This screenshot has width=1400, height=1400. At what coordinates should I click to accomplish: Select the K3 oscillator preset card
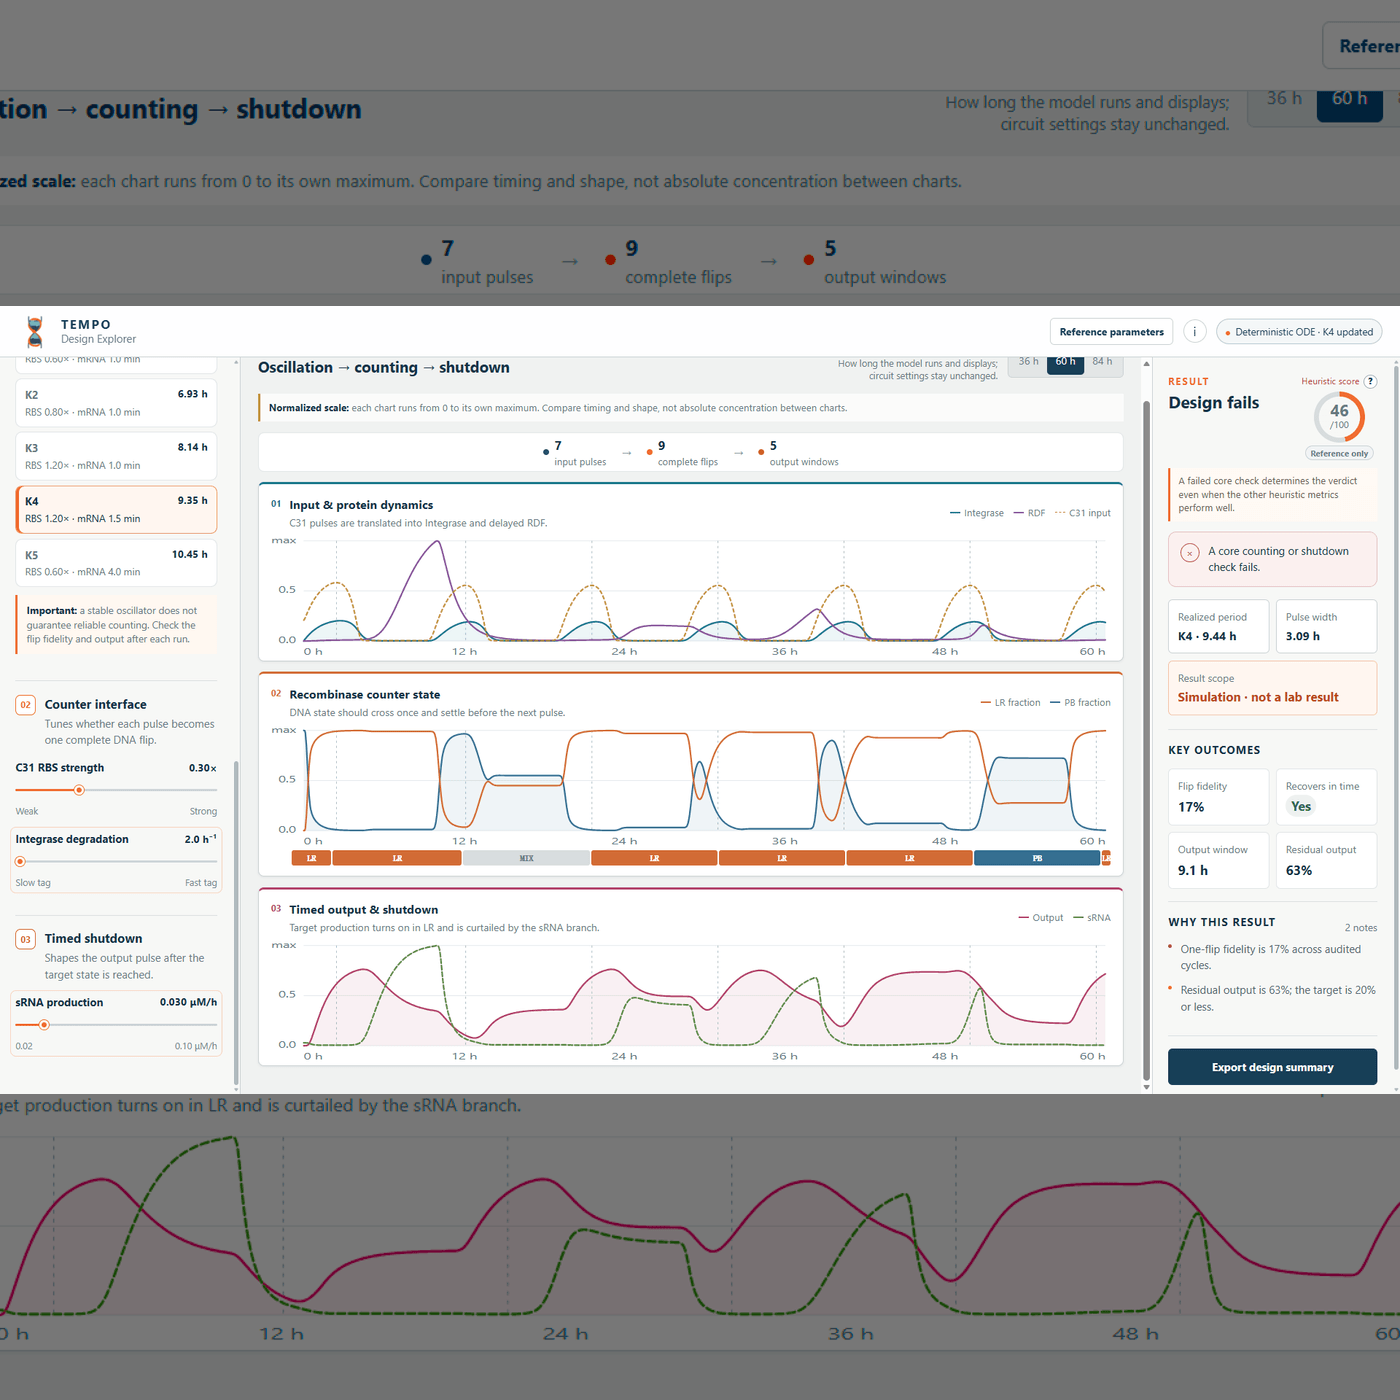[x=116, y=456]
